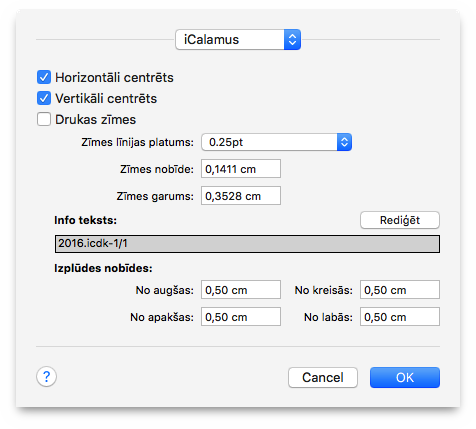Click the Drukas zīmes label text
476x429 pixels.
tap(96, 120)
